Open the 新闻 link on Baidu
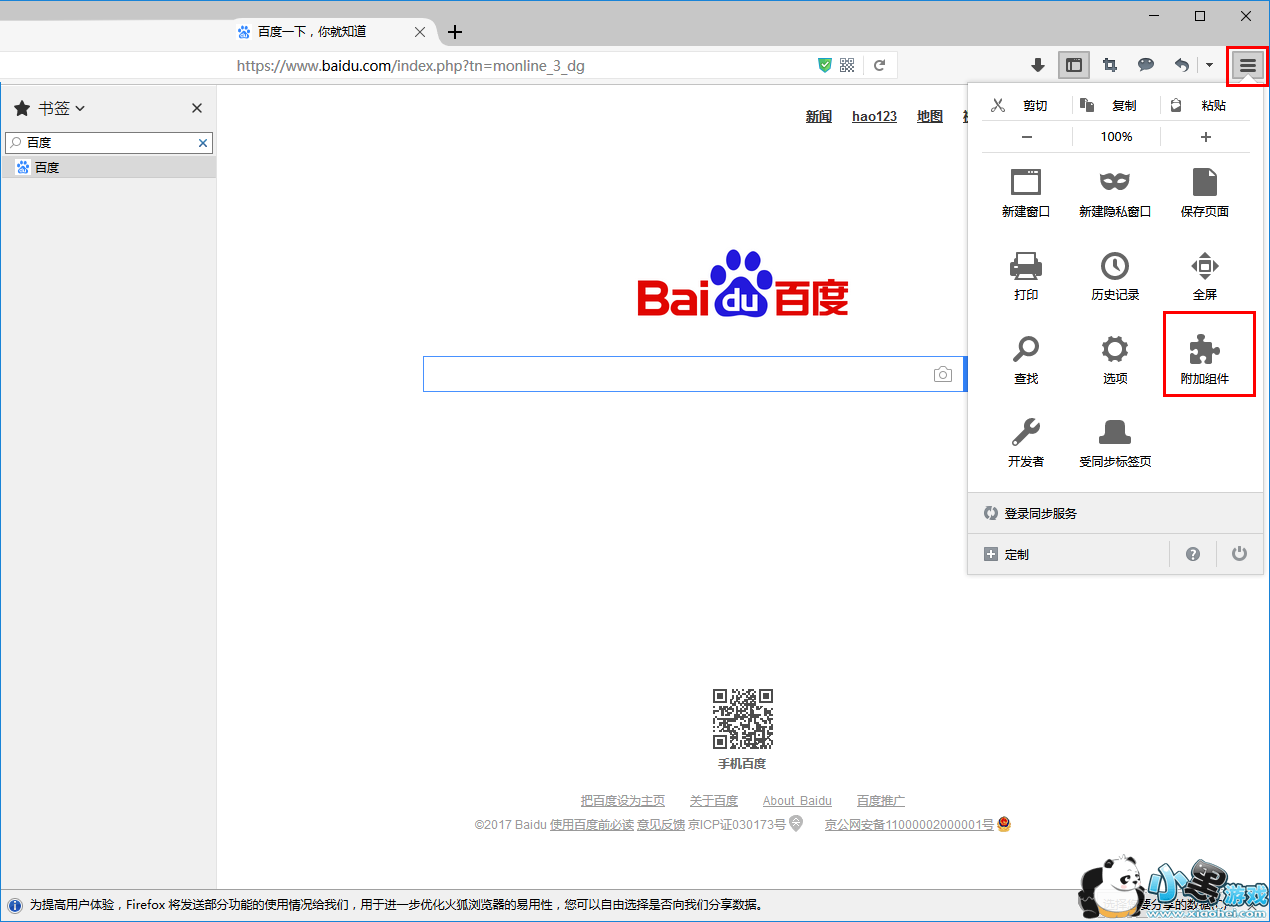 tap(819, 117)
